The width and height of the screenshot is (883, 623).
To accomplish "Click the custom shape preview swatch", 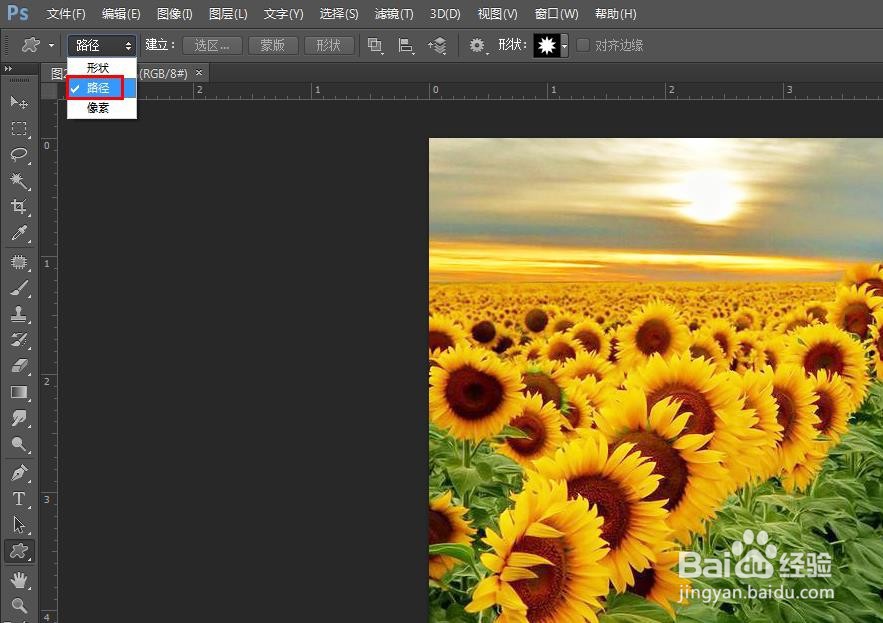I will [x=546, y=45].
